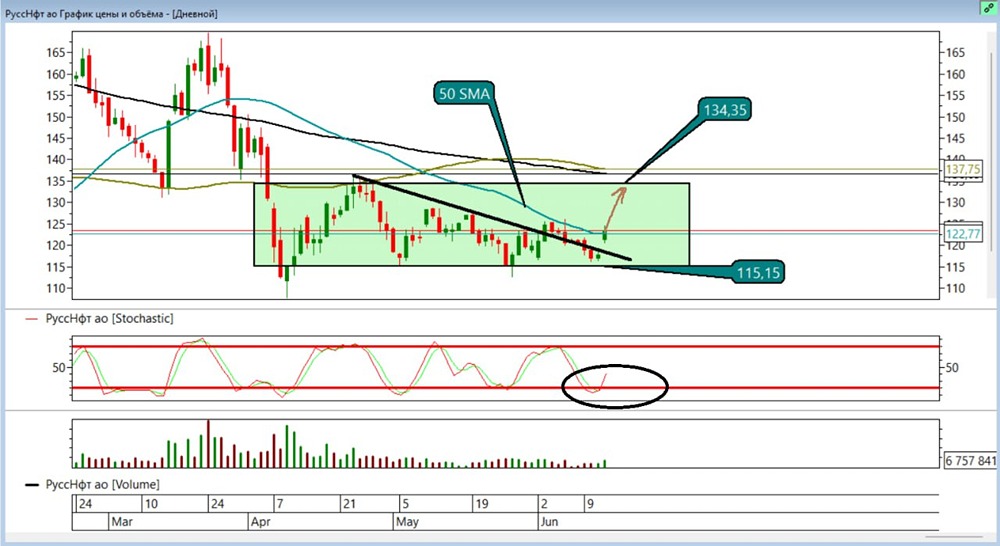This screenshot has height=546, width=1000.
Task: Select the 'РуссНфт ао [Stochastic]' legend label
Action: [109, 318]
